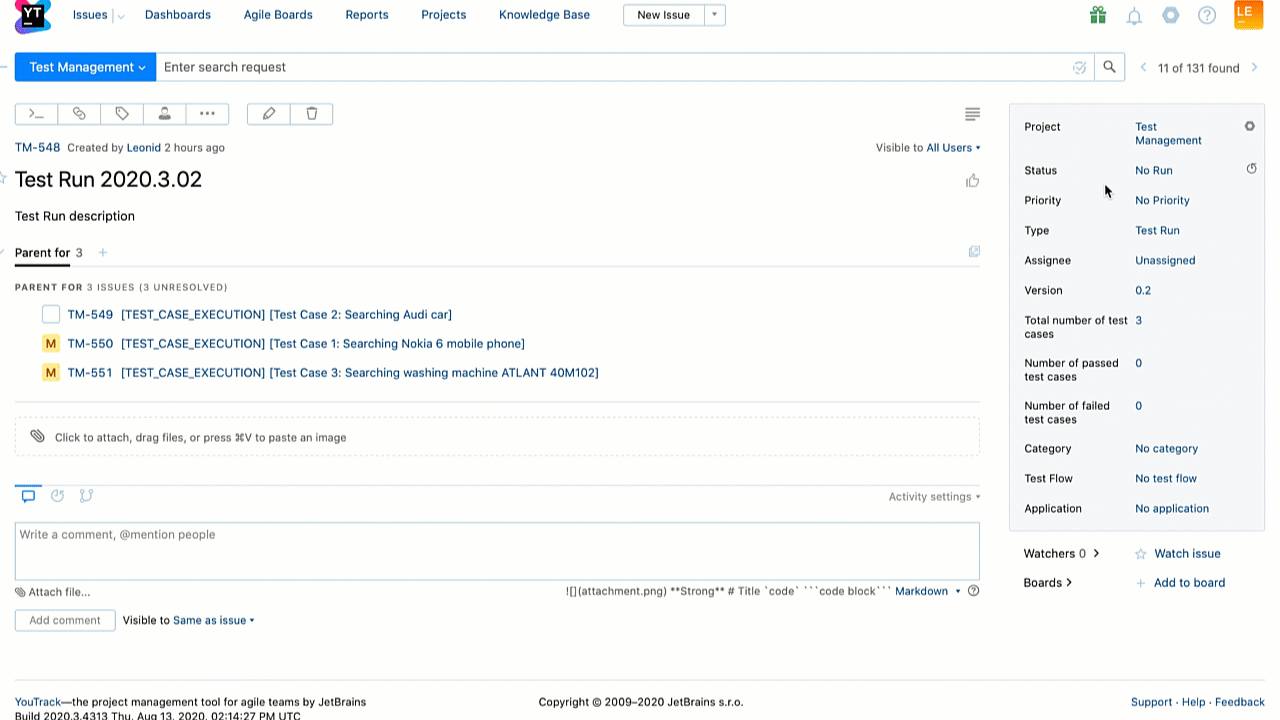The width and height of the screenshot is (1280, 720).
Task: Change the No Run status value
Action: (1154, 170)
